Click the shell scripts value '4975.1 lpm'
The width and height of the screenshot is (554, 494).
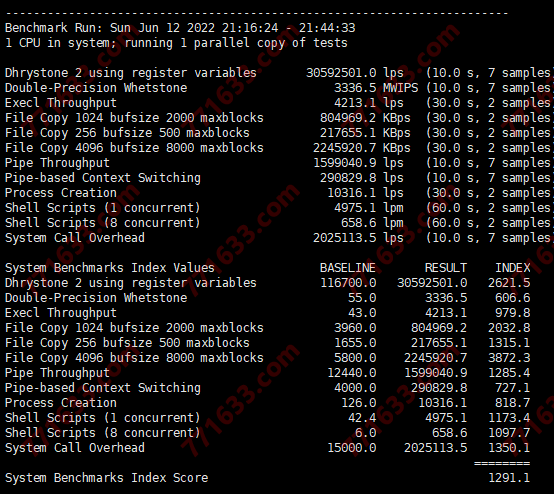tap(369, 208)
